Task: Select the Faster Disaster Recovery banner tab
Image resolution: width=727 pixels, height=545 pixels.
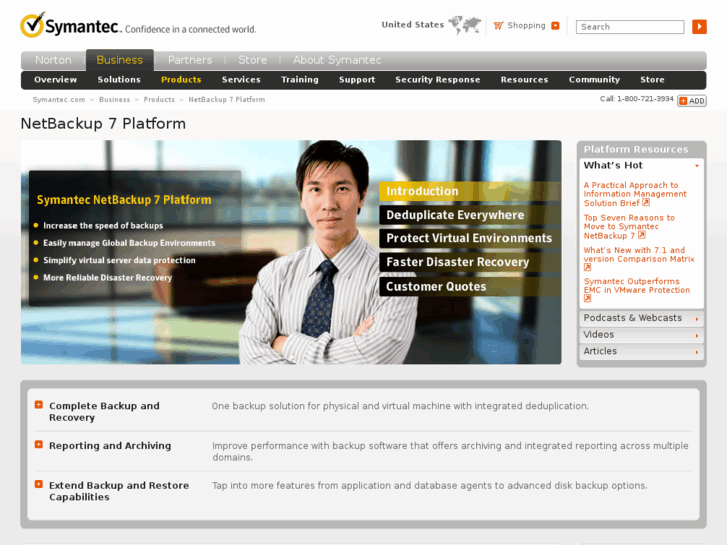Action: tap(470, 262)
